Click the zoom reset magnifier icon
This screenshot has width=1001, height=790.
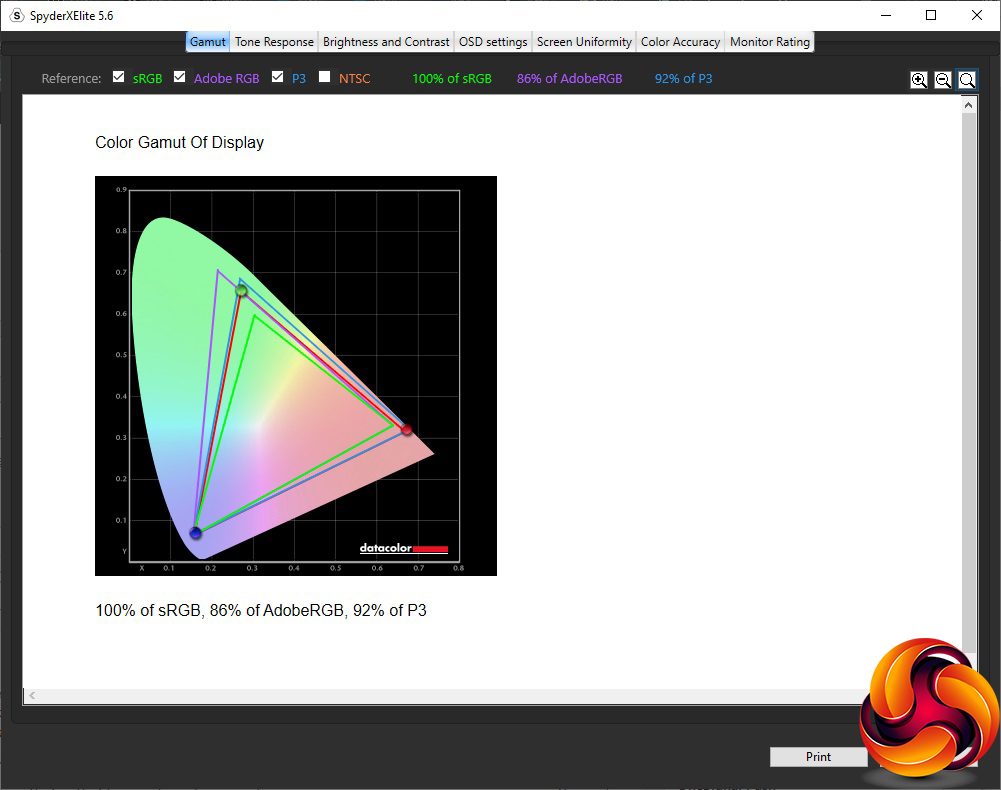point(967,80)
